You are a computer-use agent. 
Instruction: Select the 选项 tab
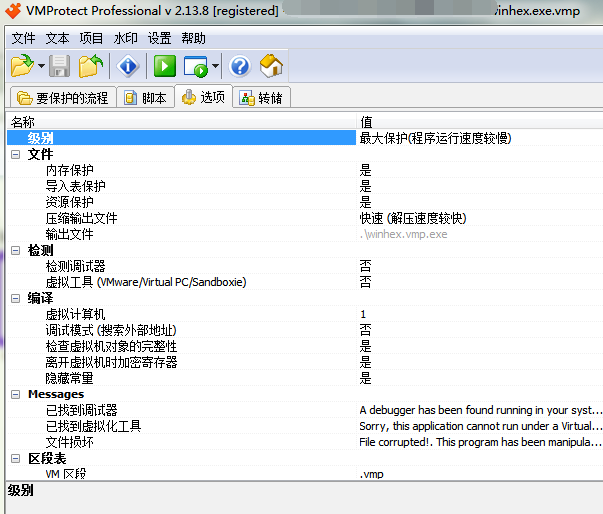tap(203, 97)
